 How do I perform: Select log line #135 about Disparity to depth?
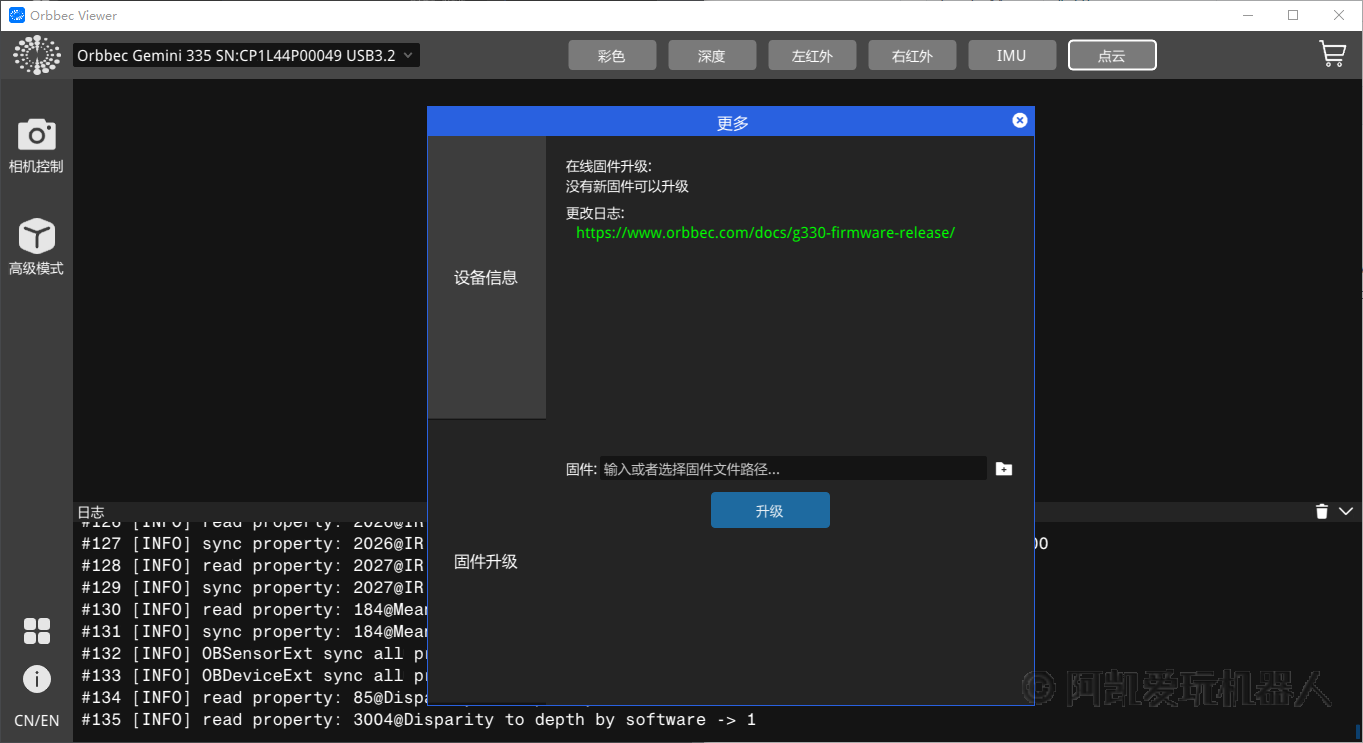coord(419,720)
